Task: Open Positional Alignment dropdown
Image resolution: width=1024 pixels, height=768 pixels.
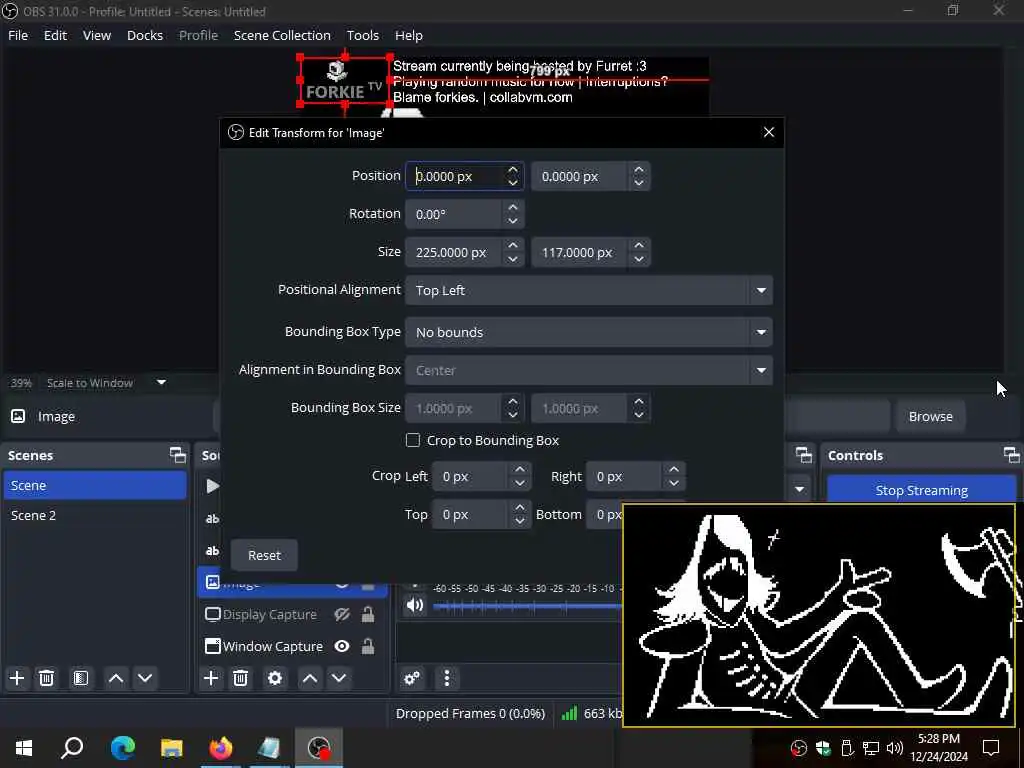Action: [588, 290]
